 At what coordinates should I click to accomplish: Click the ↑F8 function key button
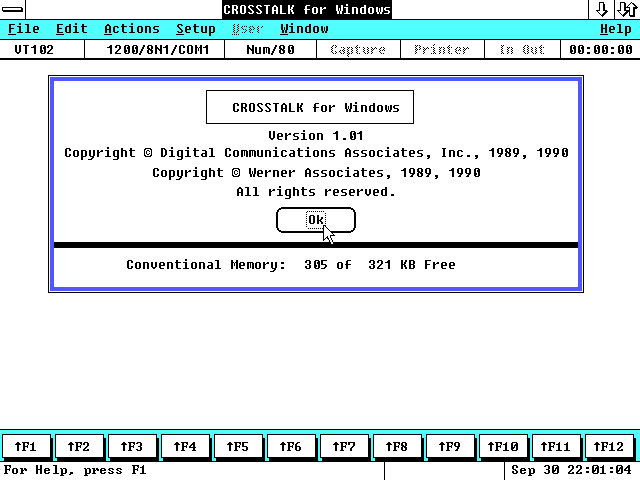point(398,446)
